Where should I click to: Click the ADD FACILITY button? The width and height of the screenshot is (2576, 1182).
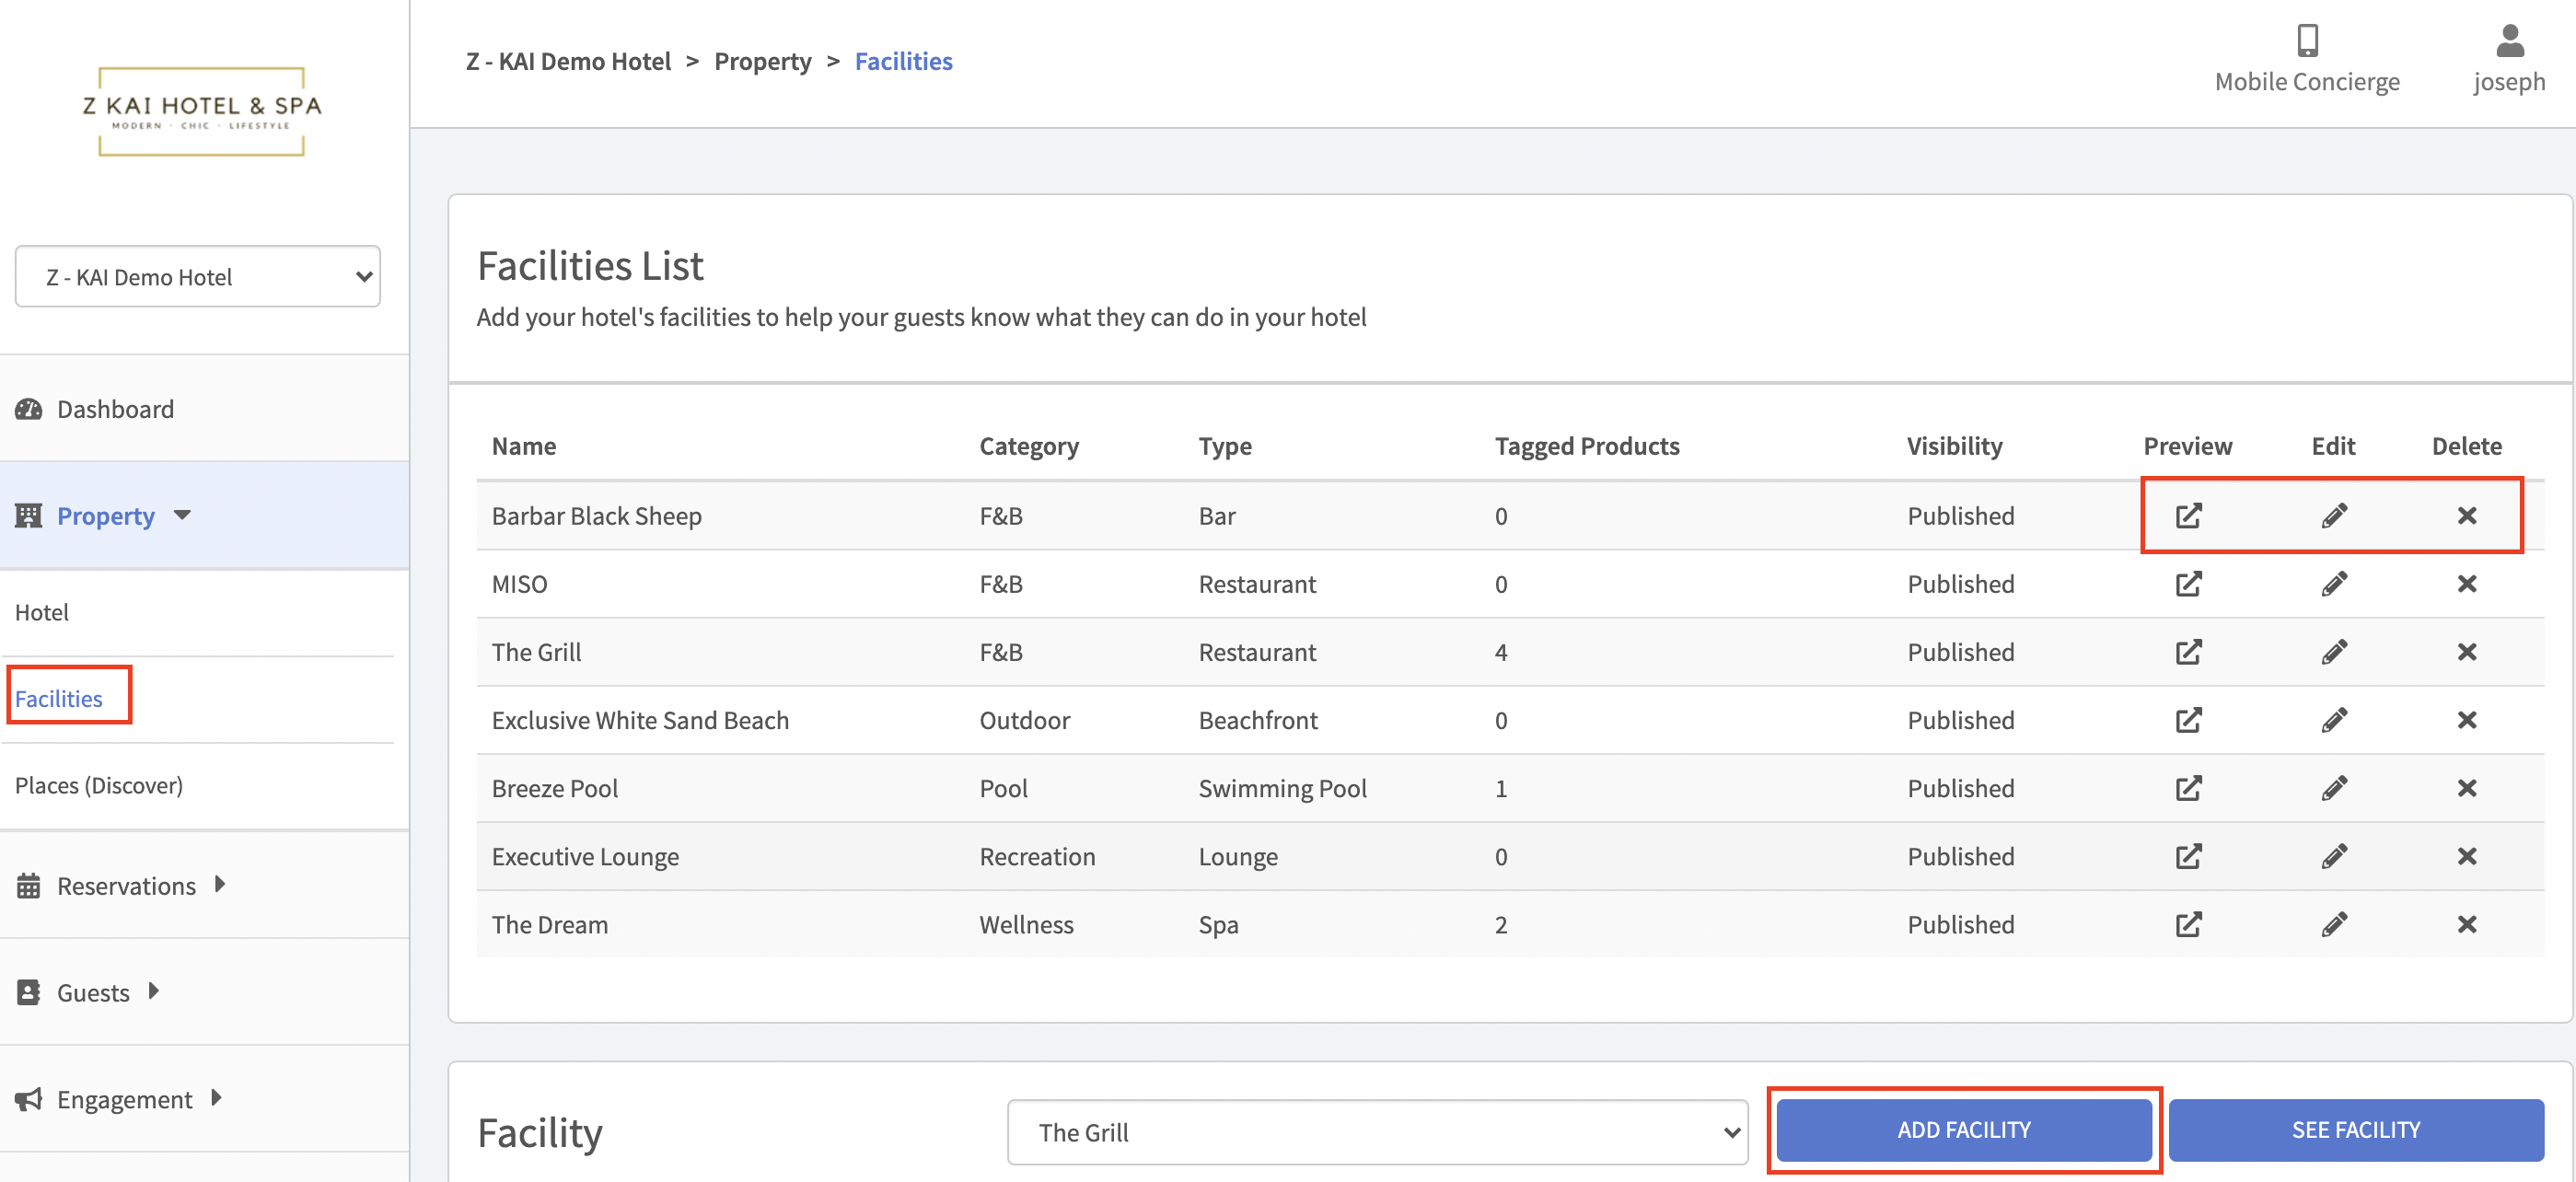coord(1963,1130)
